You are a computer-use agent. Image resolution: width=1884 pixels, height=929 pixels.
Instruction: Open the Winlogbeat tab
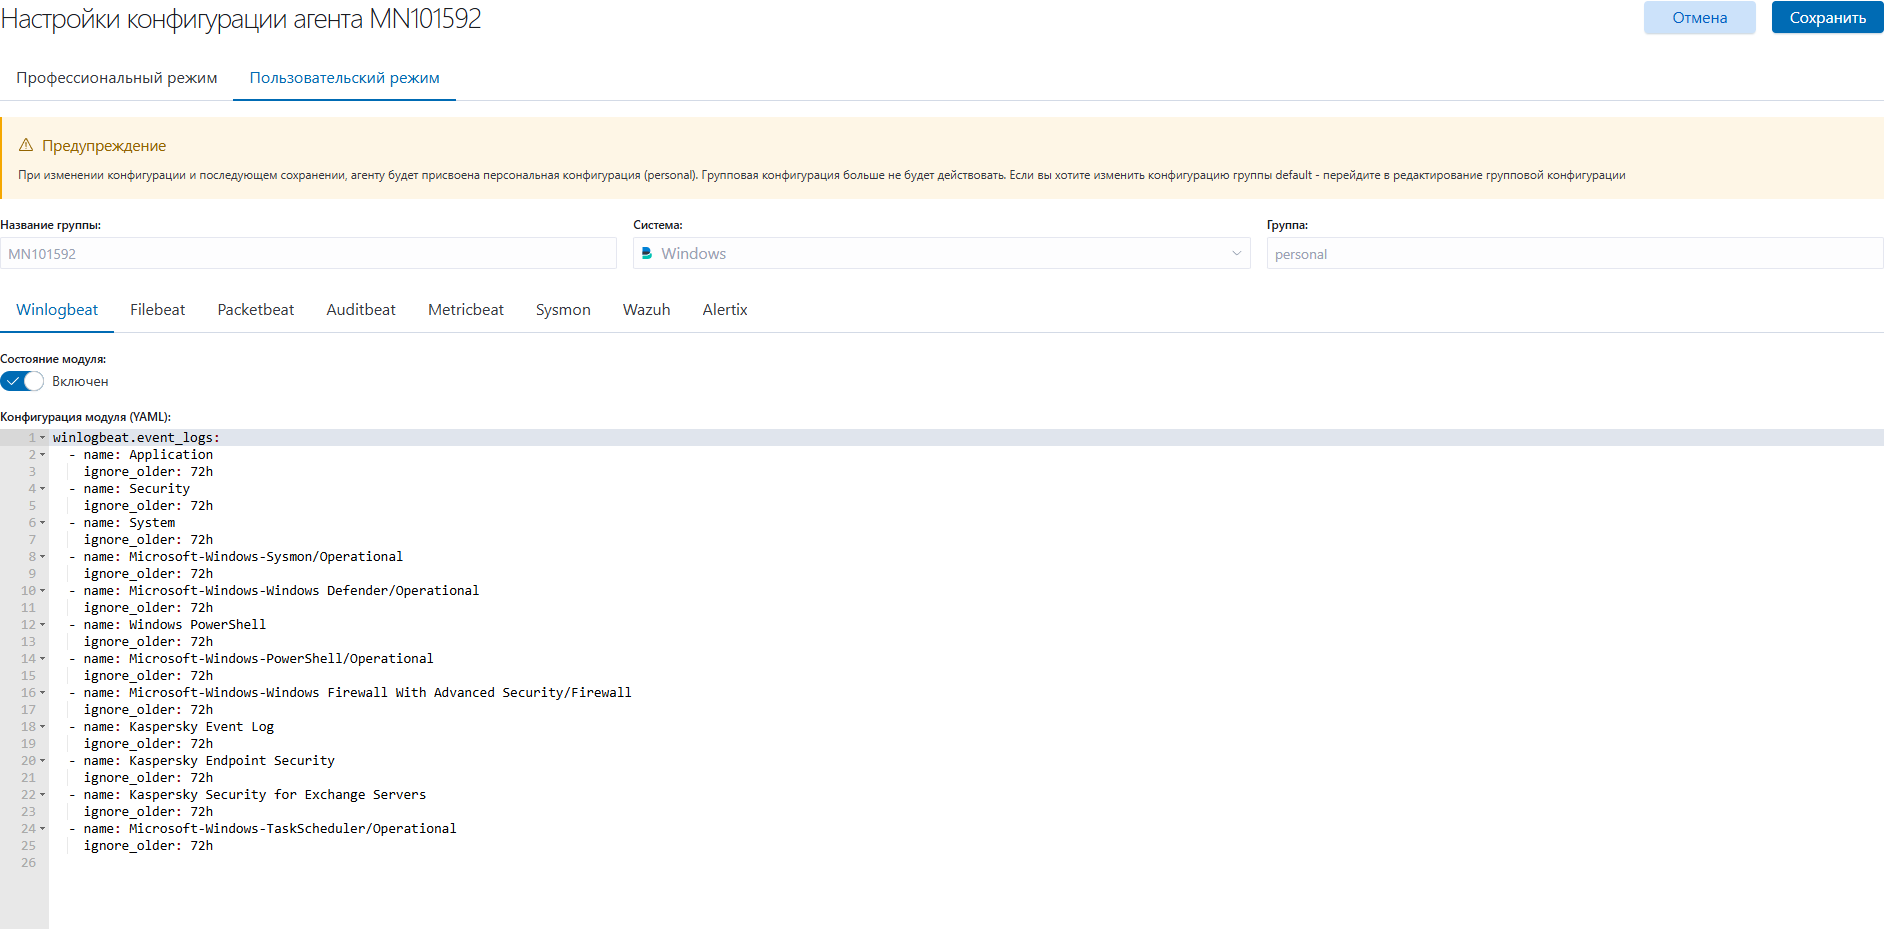[57, 310]
